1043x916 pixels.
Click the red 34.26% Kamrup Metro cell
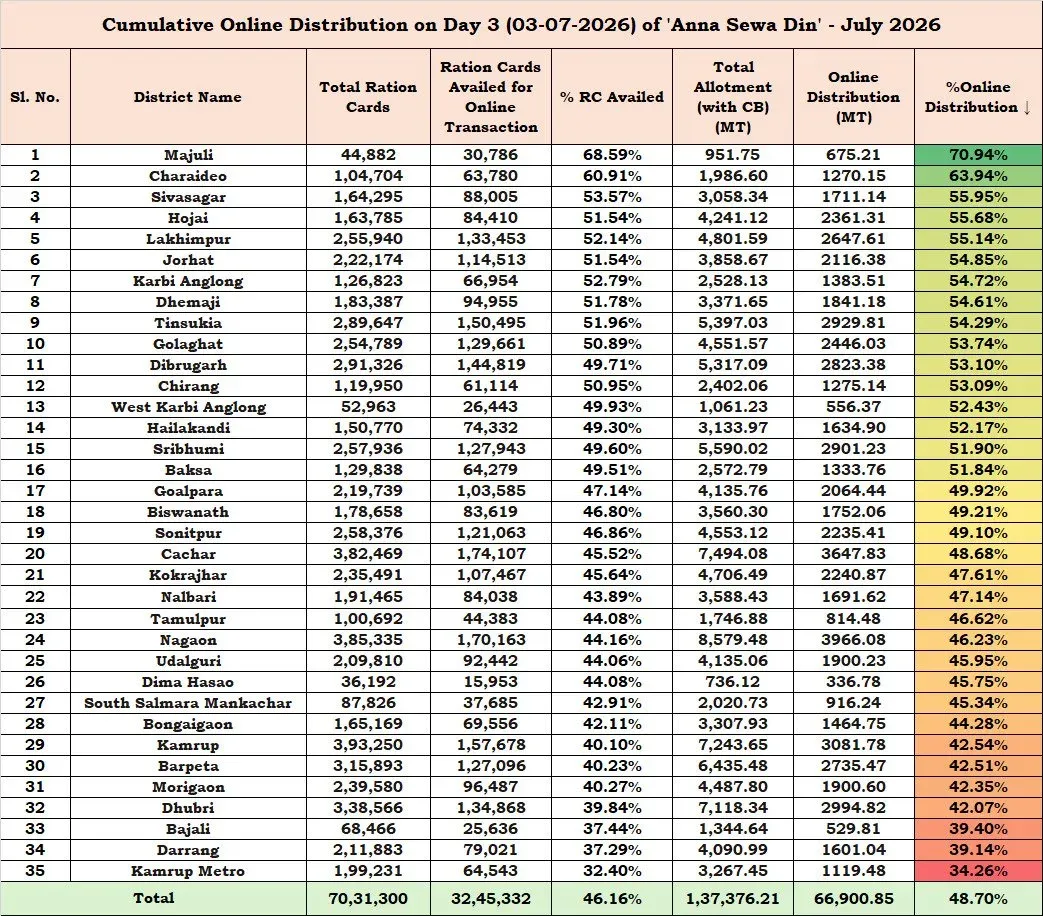pos(978,871)
